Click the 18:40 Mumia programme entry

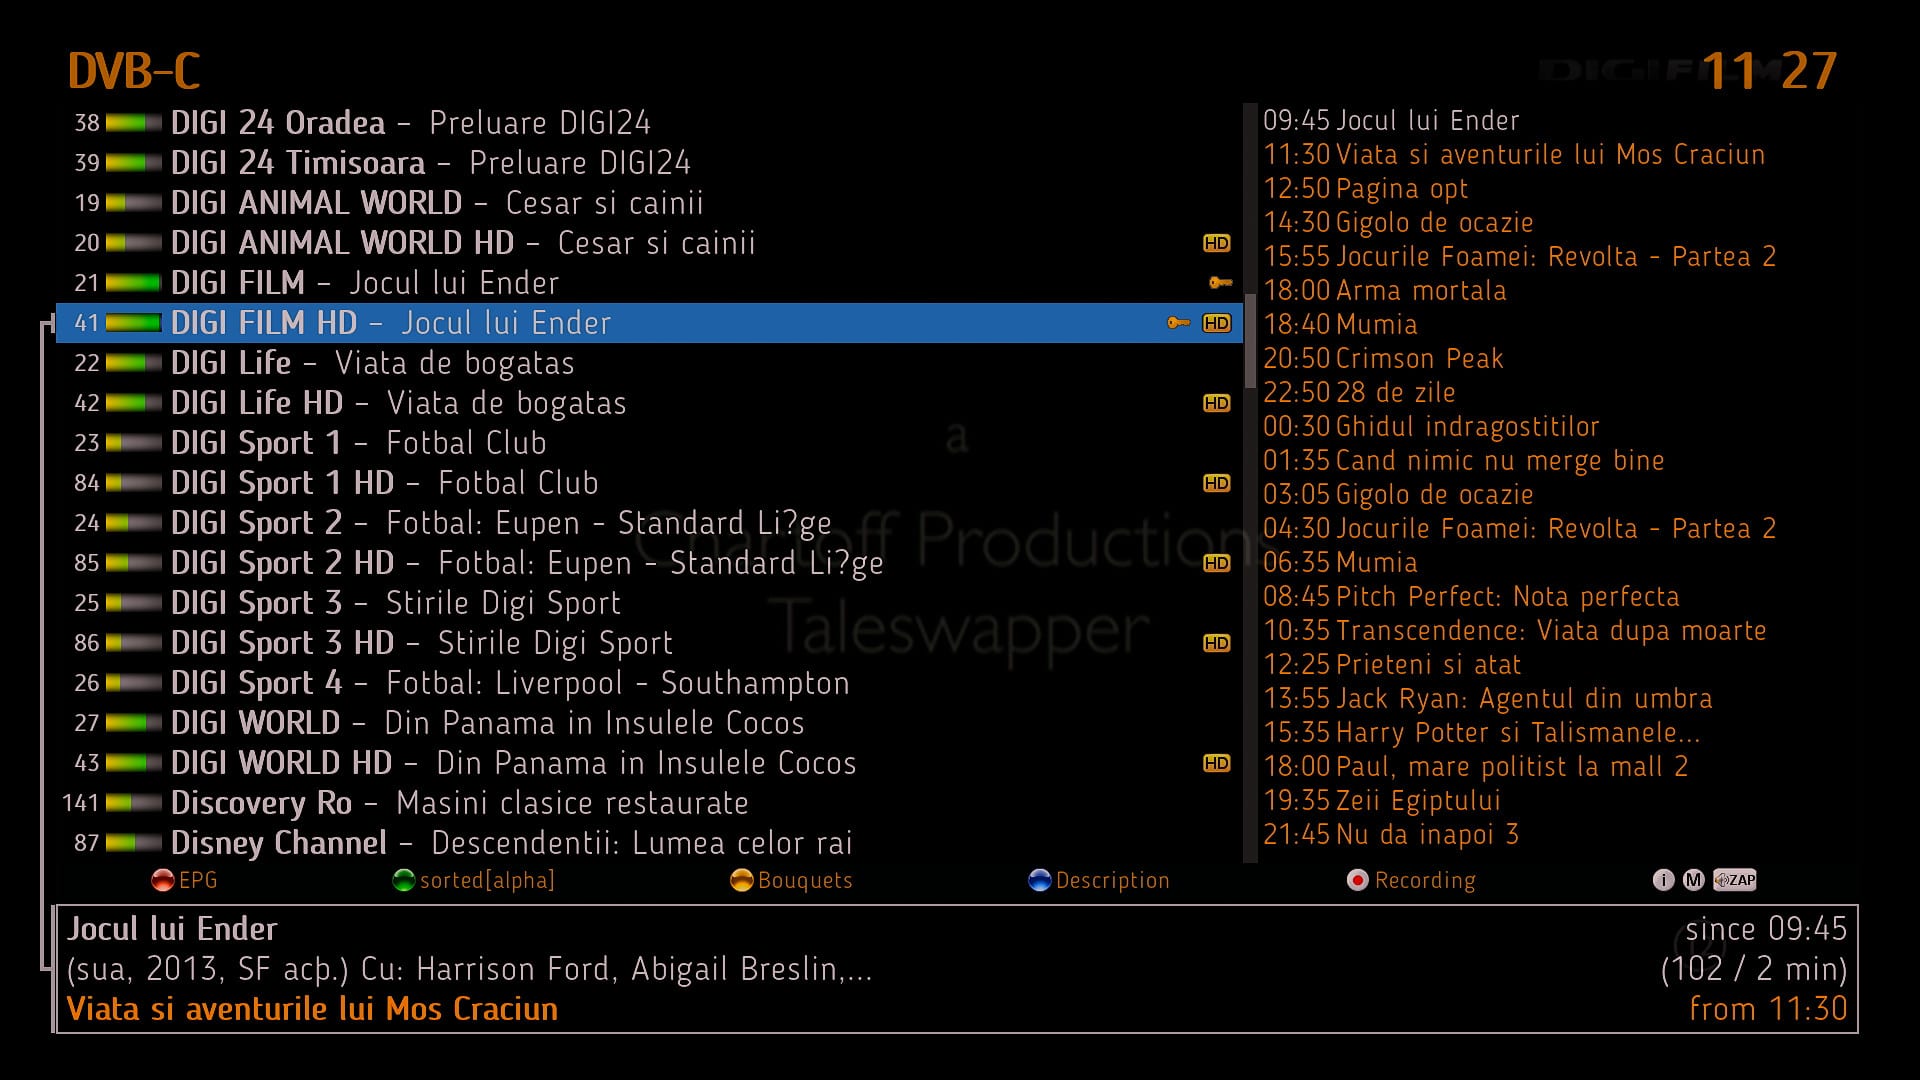1340,324
